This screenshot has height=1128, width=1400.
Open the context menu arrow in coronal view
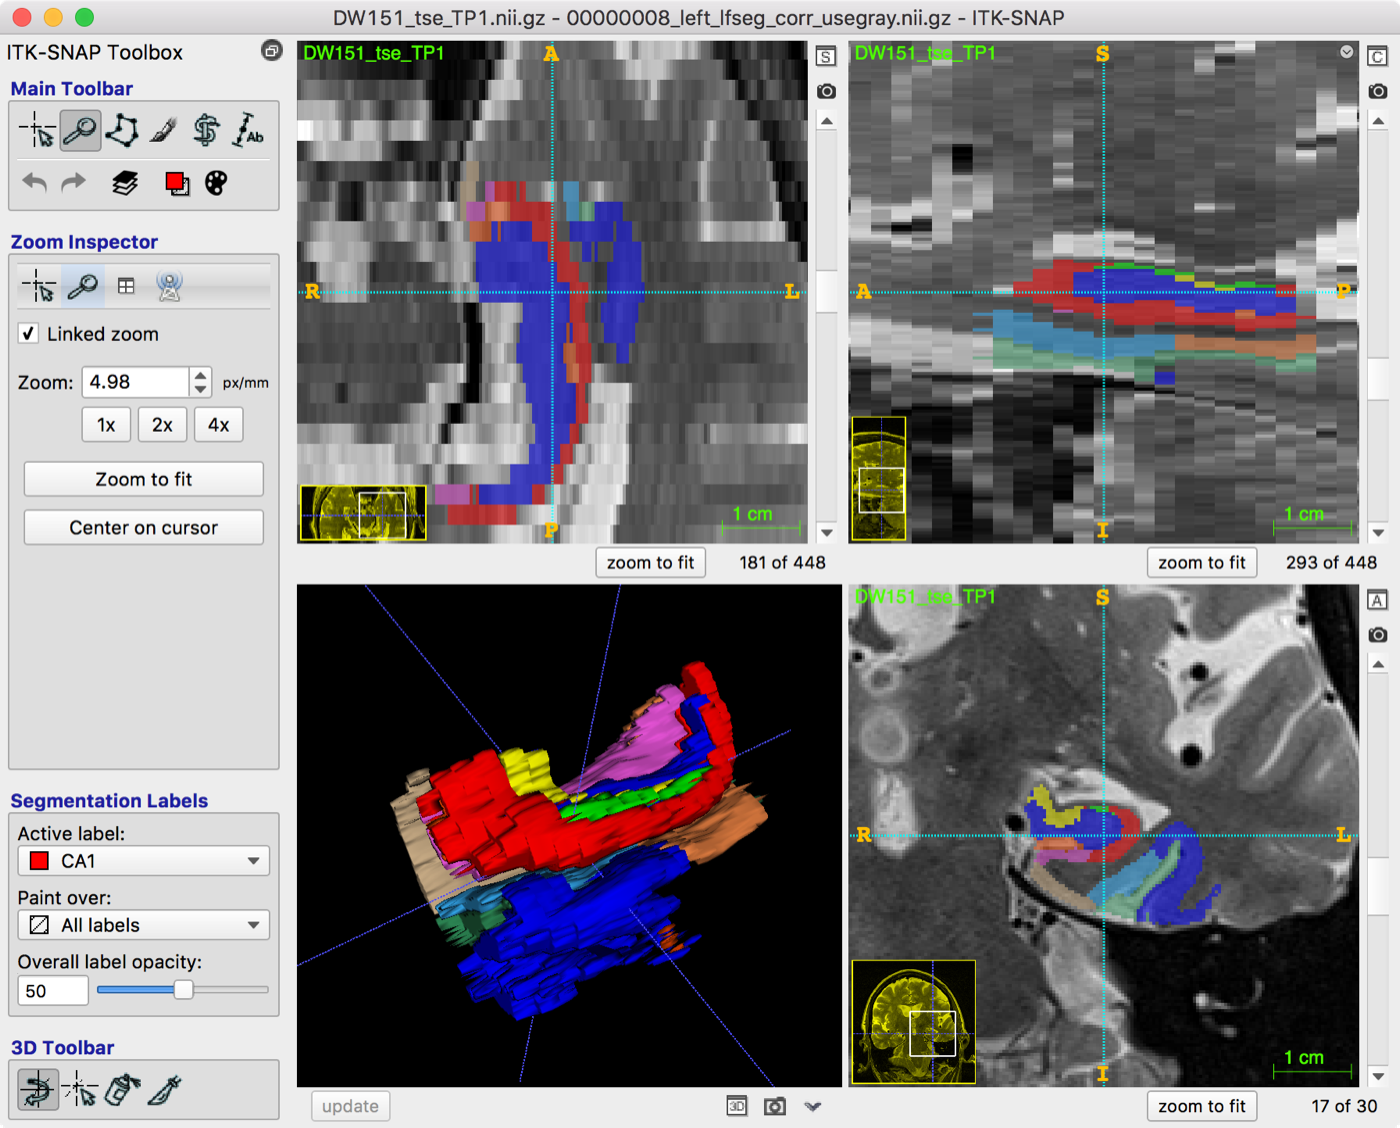click(x=1347, y=52)
